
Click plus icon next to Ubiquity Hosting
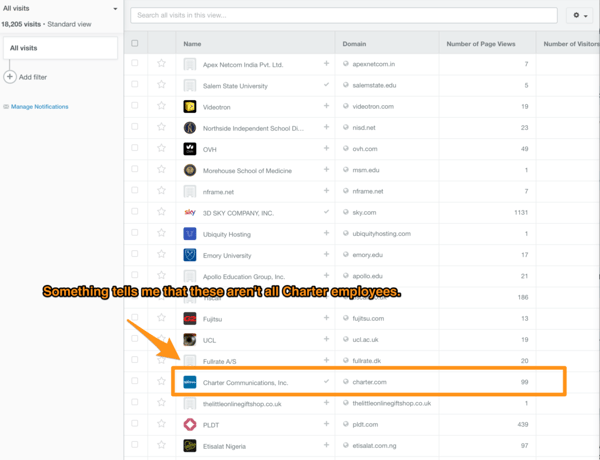coord(326,233)
